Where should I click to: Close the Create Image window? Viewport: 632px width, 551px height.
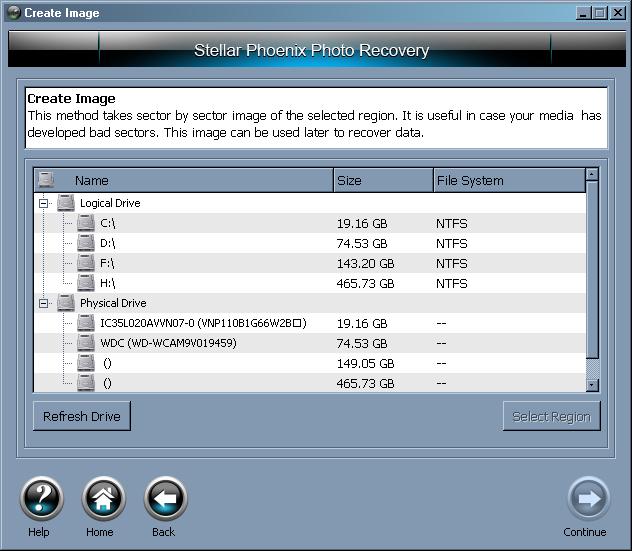coord(618,13)
